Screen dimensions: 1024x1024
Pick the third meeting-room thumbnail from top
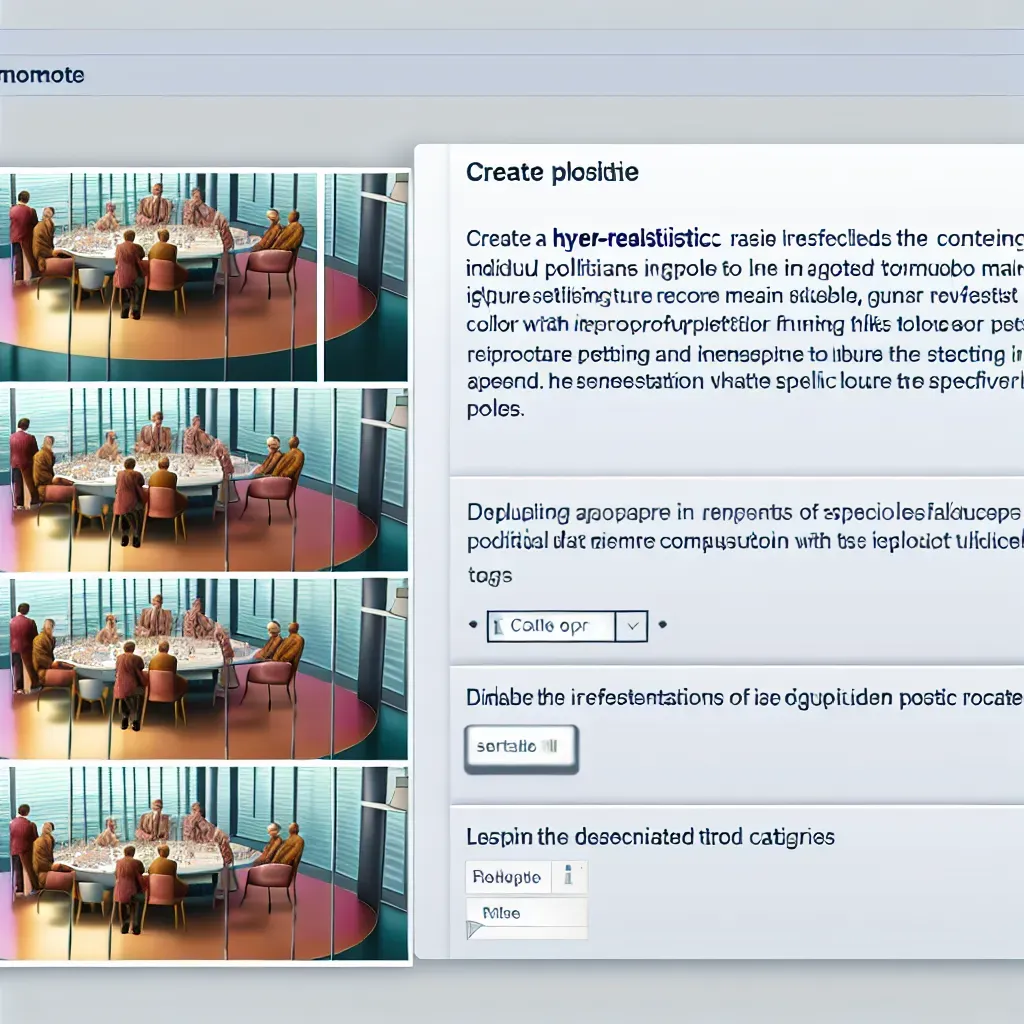click(204, 668)
